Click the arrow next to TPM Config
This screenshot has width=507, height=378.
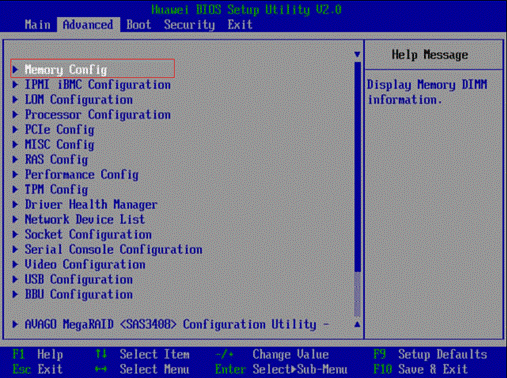click(x=15, y=189)
